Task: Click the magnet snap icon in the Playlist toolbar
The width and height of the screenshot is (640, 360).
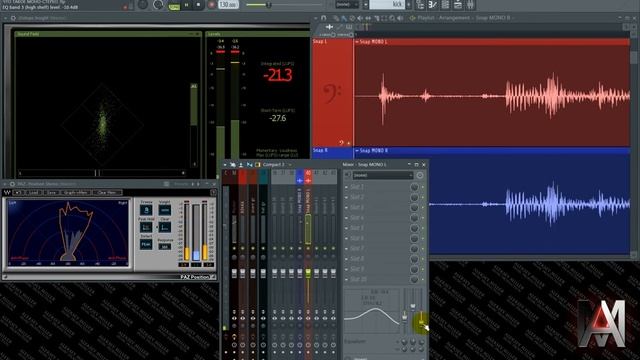Action: click(x=323, y=18)
